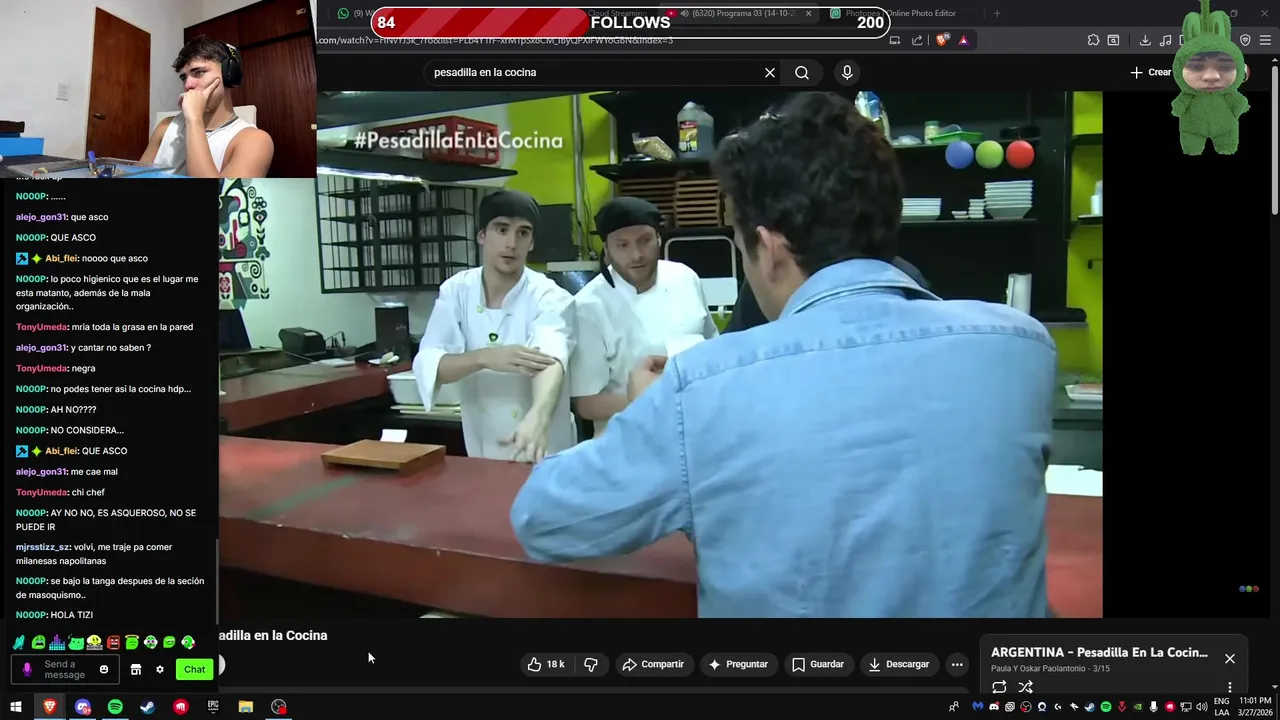Click the Preguntar button

(x=738, y=664)
